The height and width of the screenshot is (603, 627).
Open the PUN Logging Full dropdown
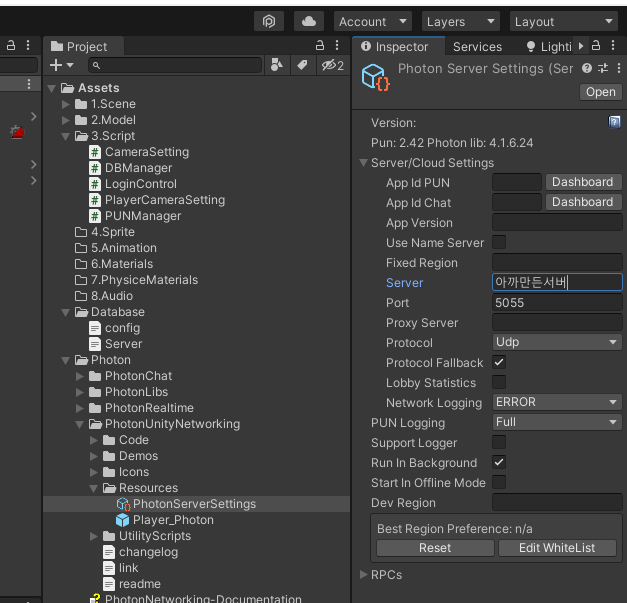(557, 422)
